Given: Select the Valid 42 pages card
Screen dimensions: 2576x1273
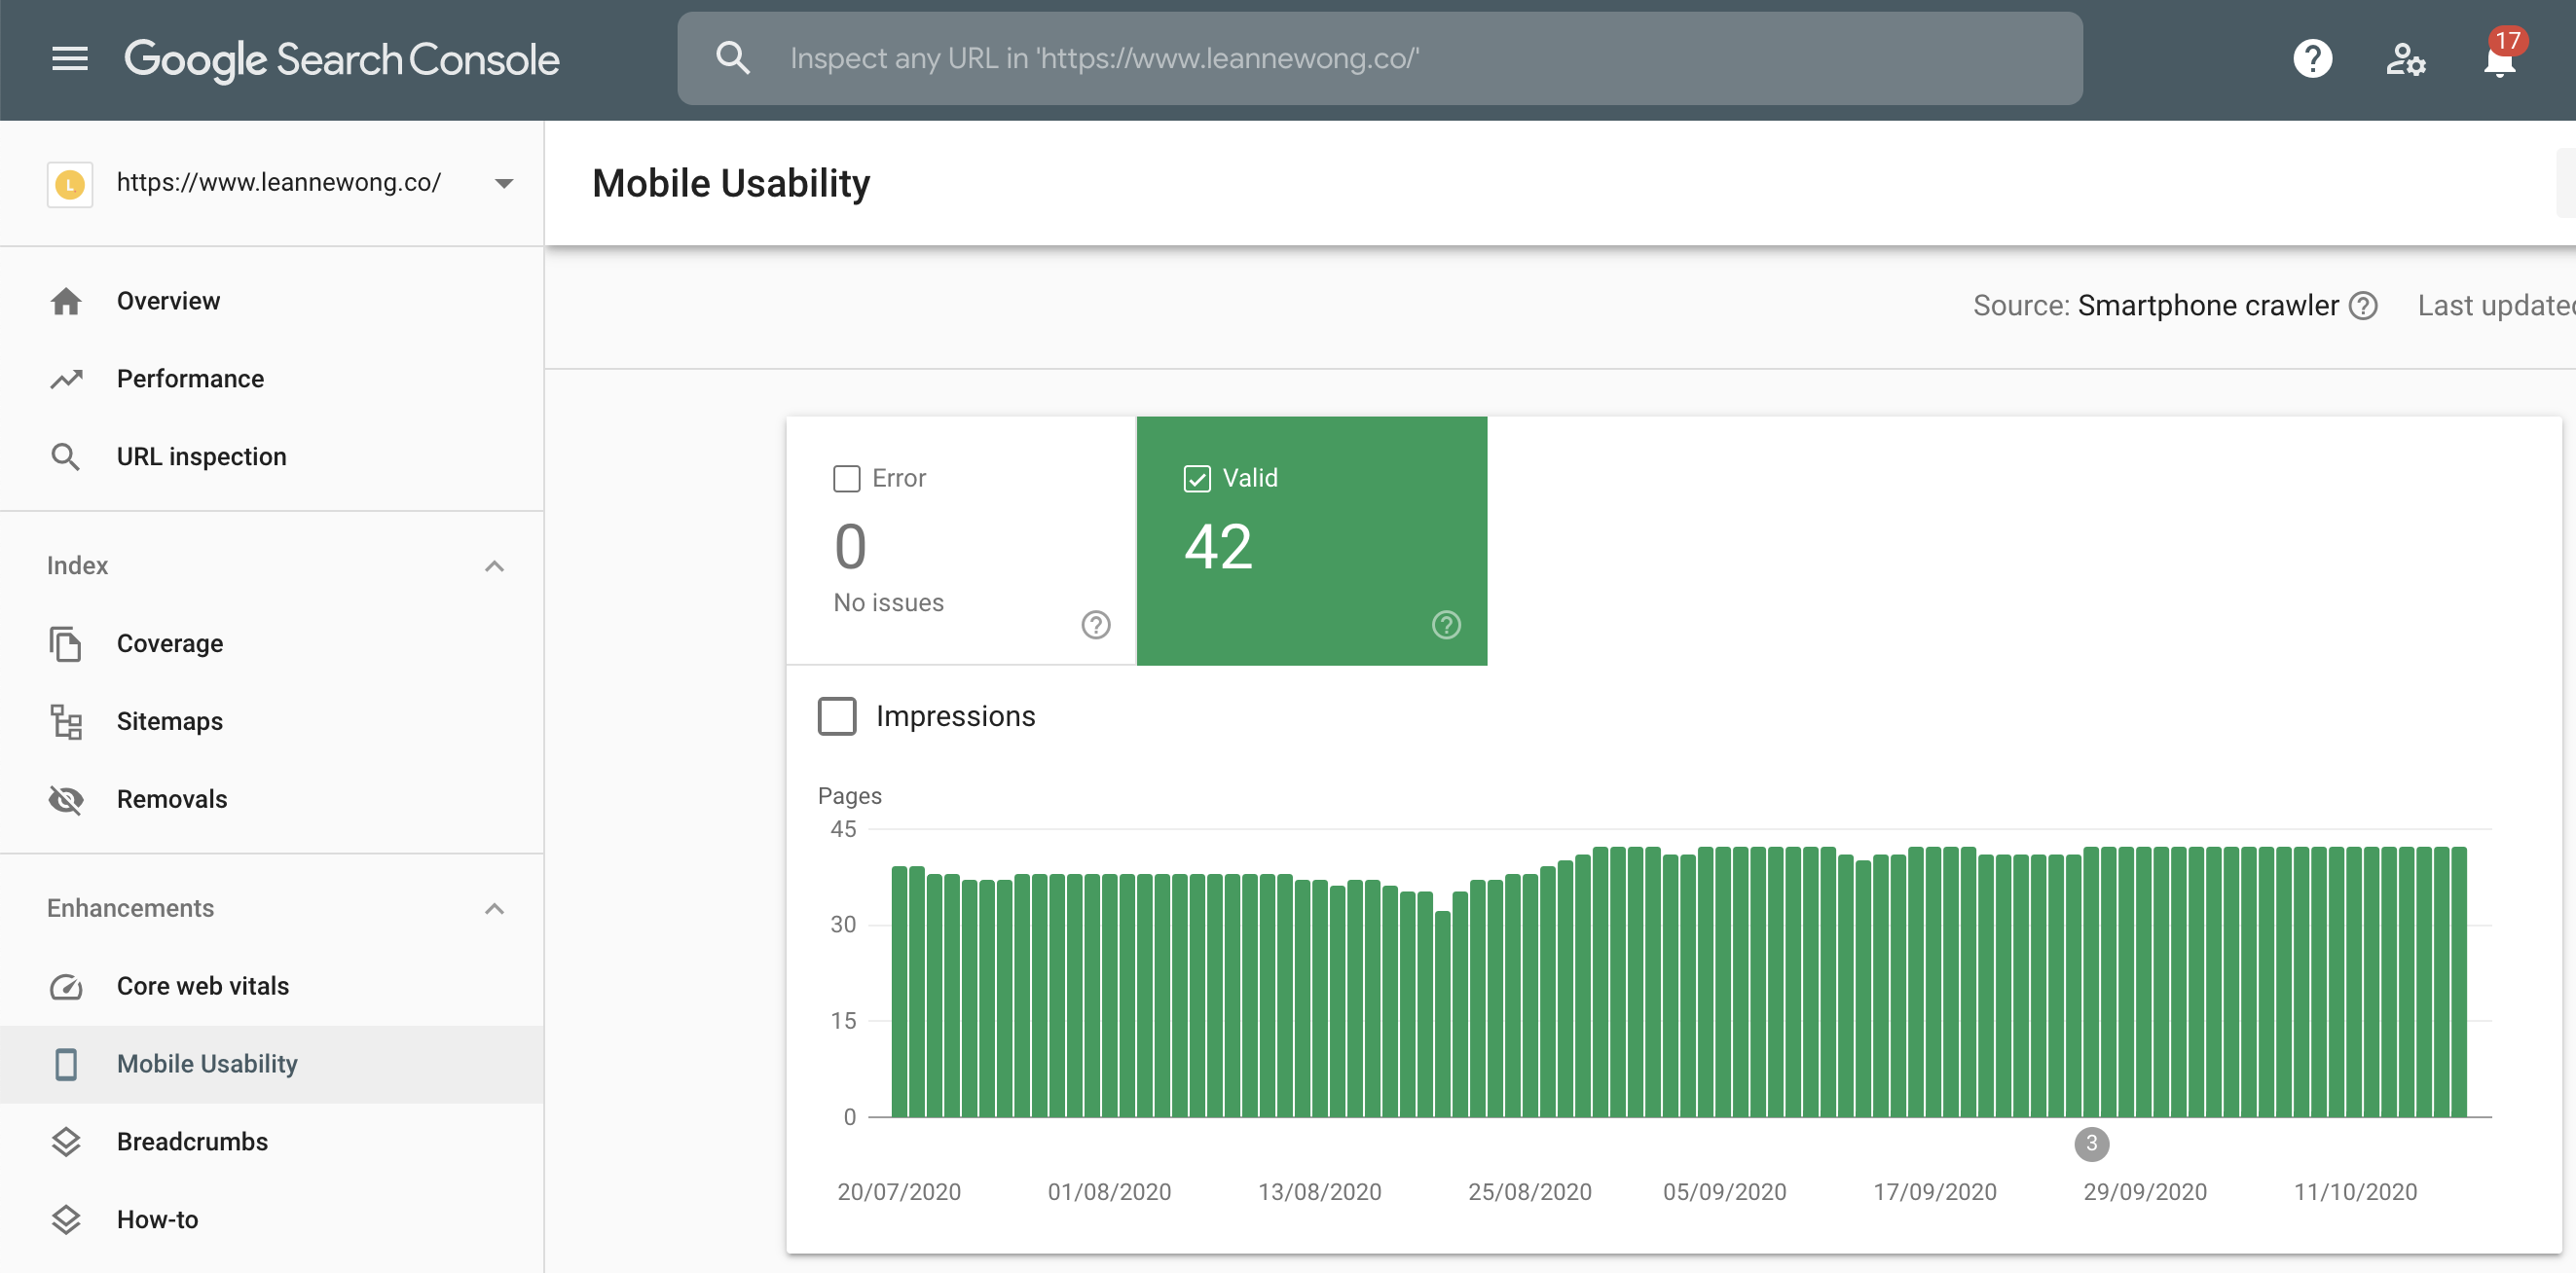Looking at the screenshot, I should pyautogui.click(x=1312, y=541).
